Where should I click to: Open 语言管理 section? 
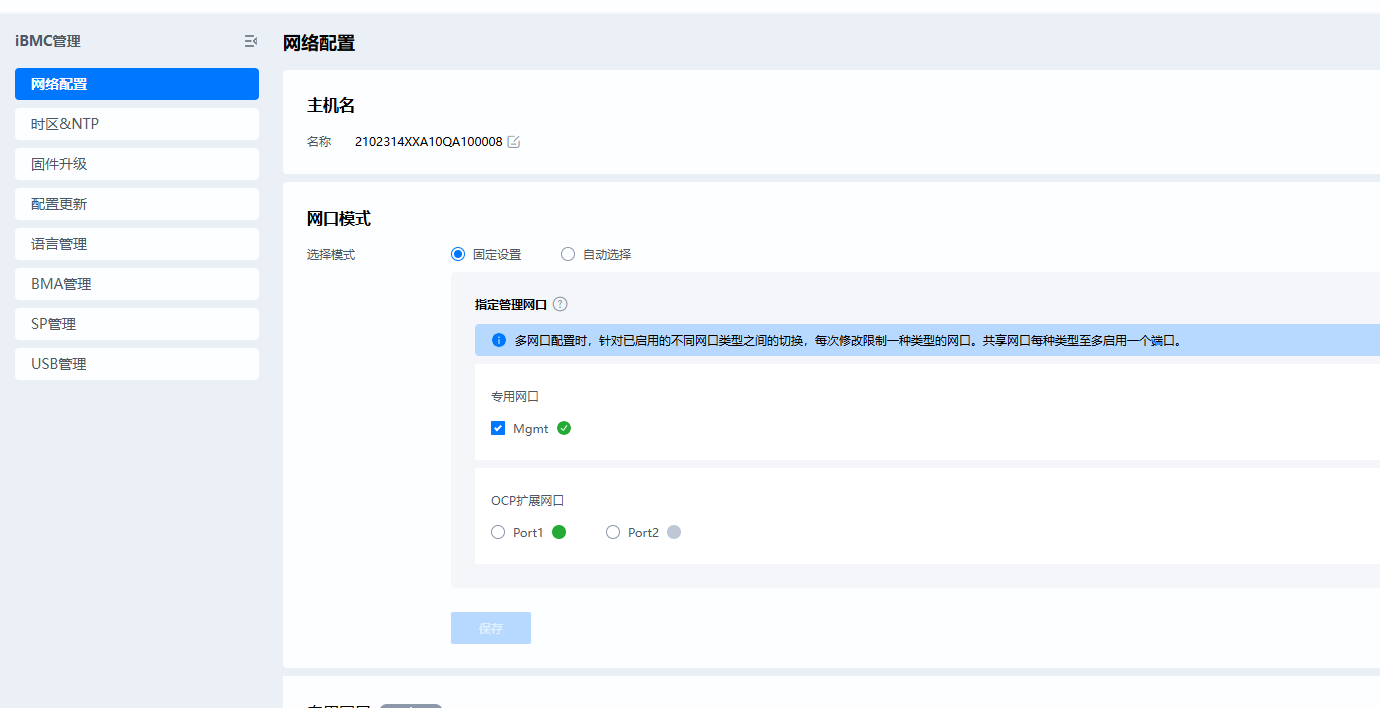point(137,244)
